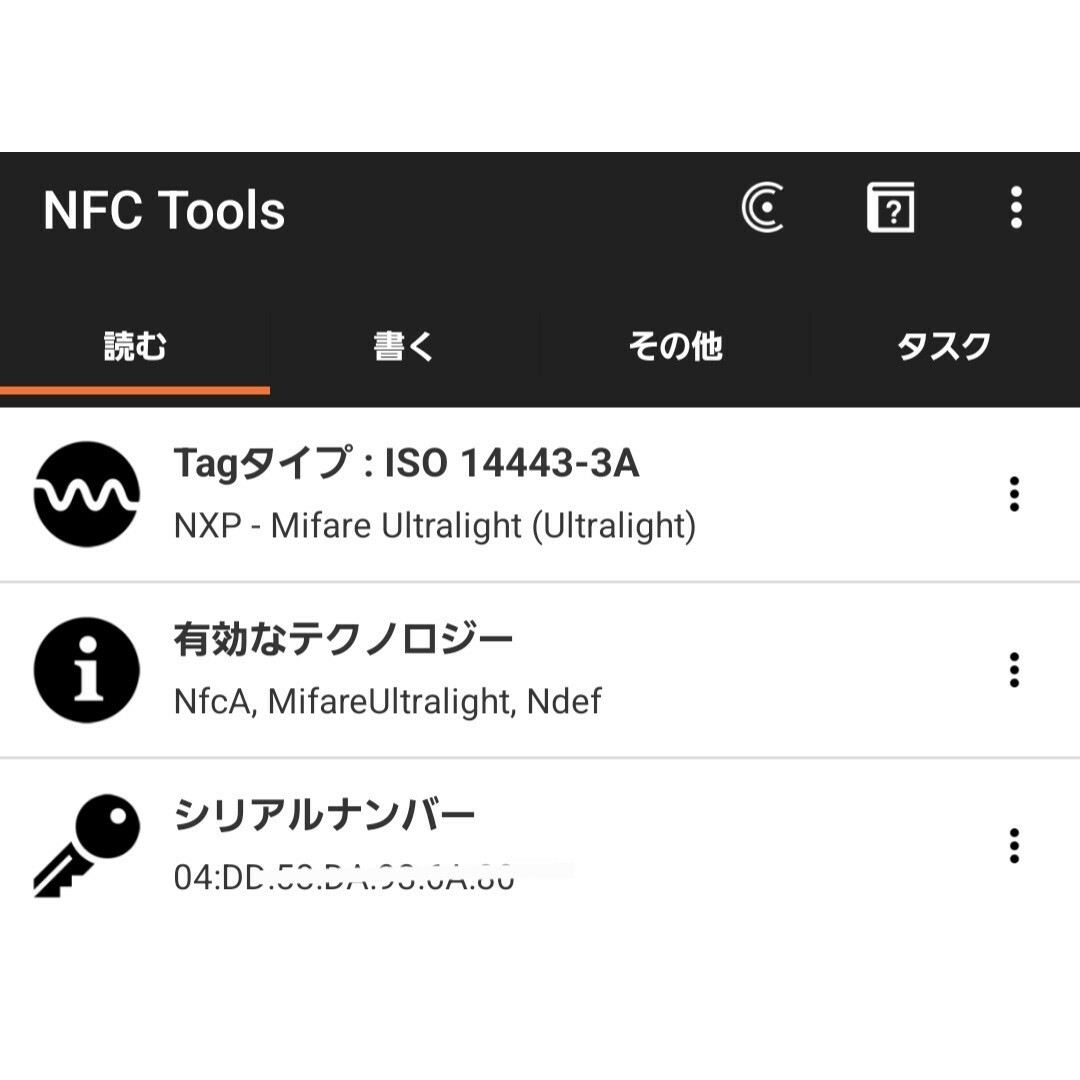
Task: Tap the info icon beside 有効なテクノロジー
Action: (x=87, y=669)
